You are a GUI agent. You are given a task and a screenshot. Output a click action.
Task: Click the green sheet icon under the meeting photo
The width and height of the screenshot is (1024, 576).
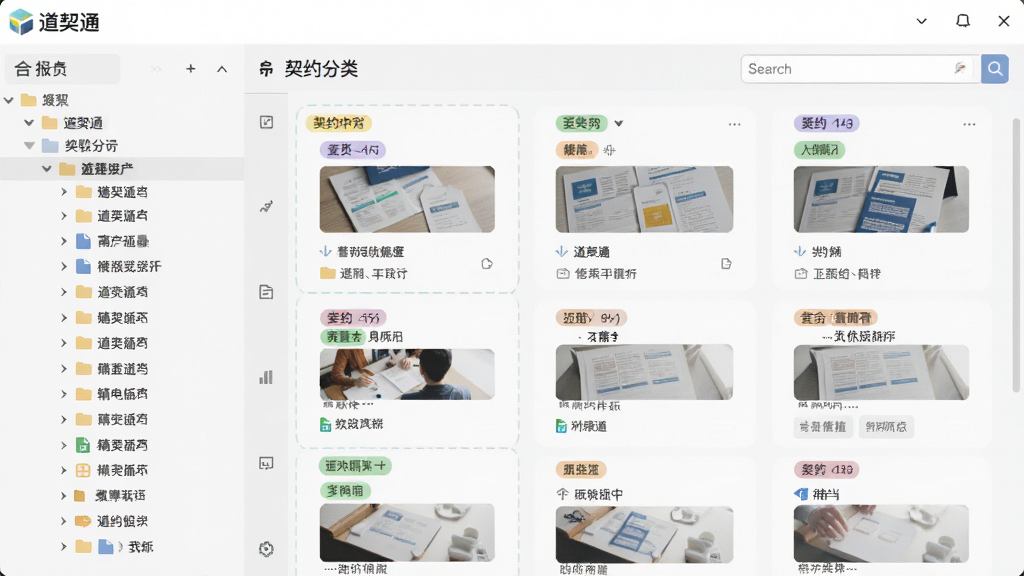(325, 424)
